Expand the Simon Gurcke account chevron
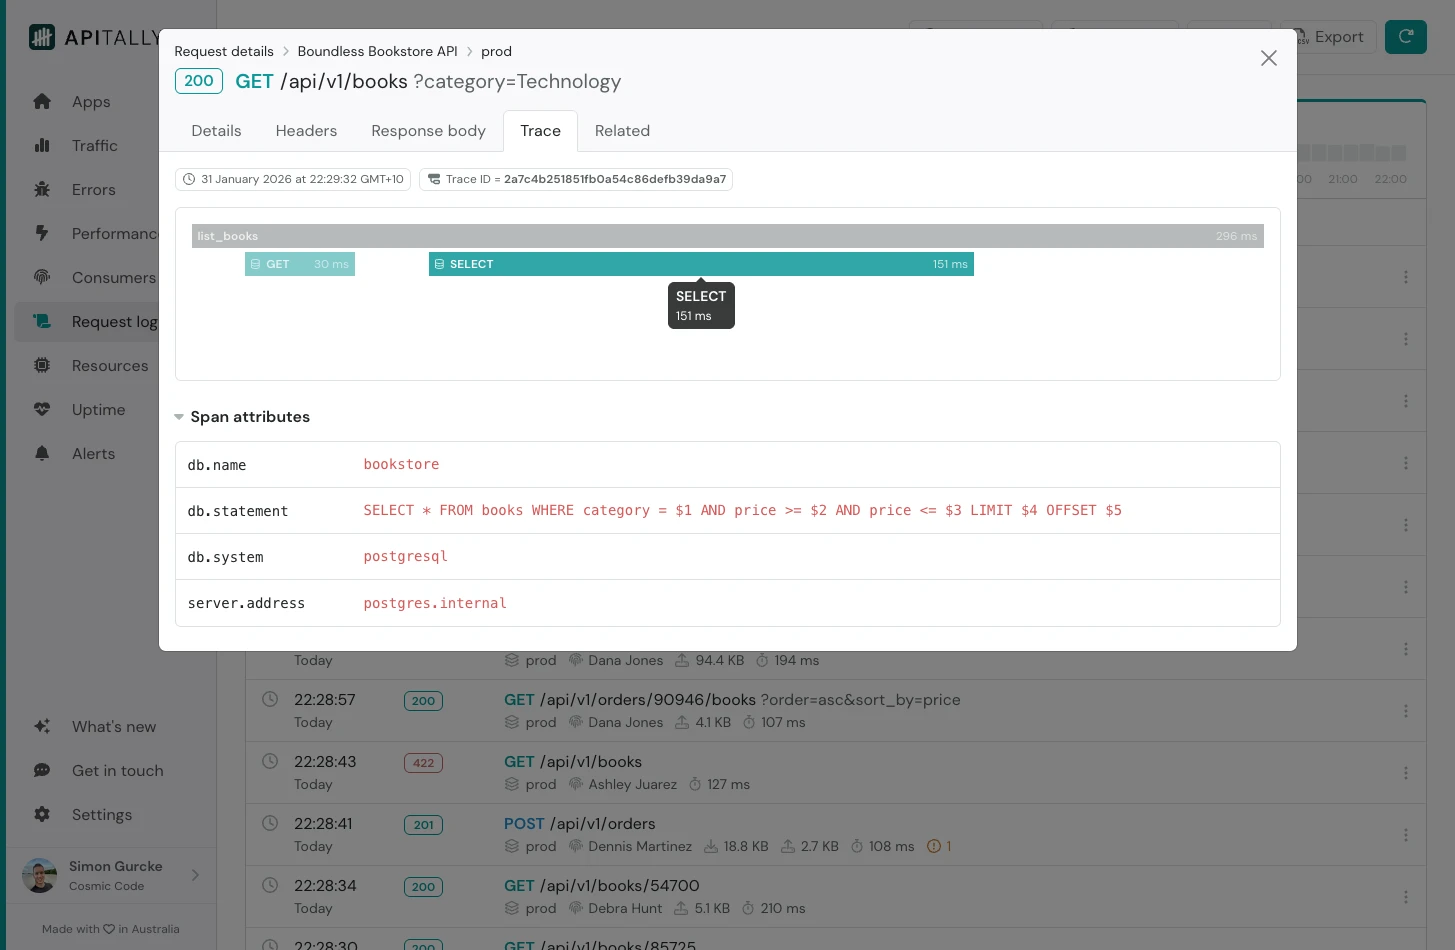The image size is (1455, 950). click(x=195, y=875)
